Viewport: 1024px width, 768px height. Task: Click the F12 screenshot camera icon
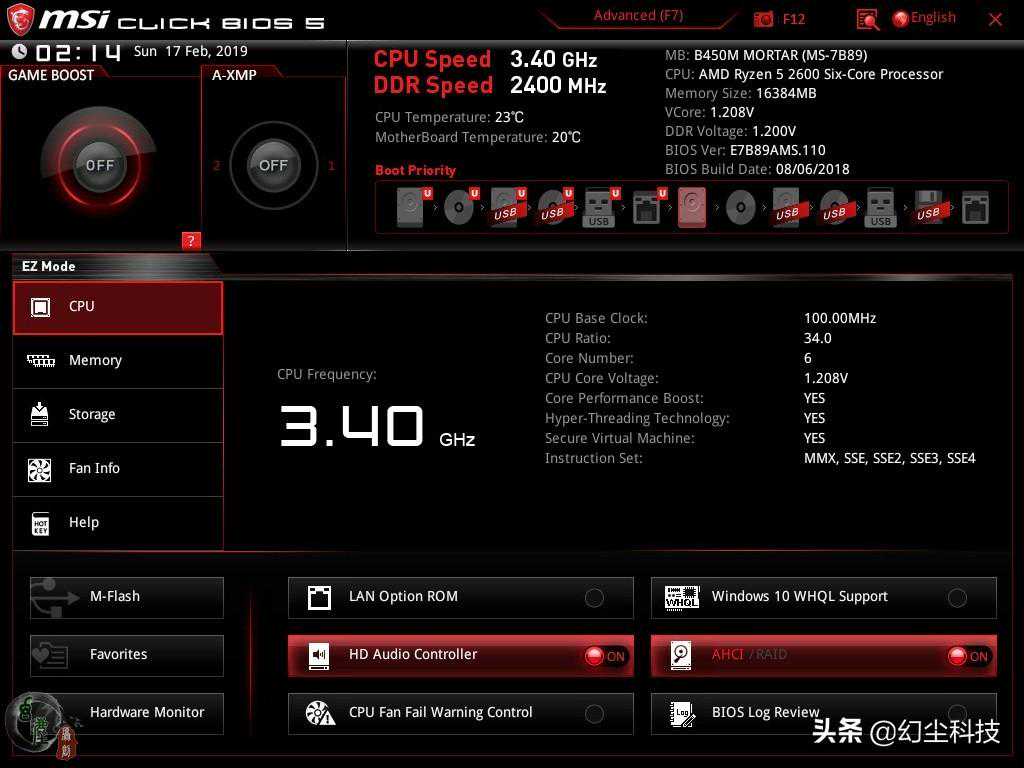coord(764,19)
